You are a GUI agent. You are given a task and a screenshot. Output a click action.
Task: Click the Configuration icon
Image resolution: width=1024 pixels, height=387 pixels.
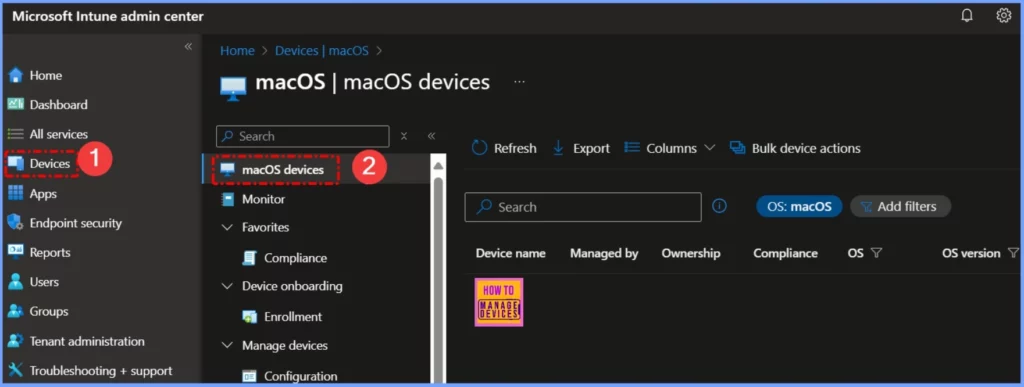click(249, 377)
